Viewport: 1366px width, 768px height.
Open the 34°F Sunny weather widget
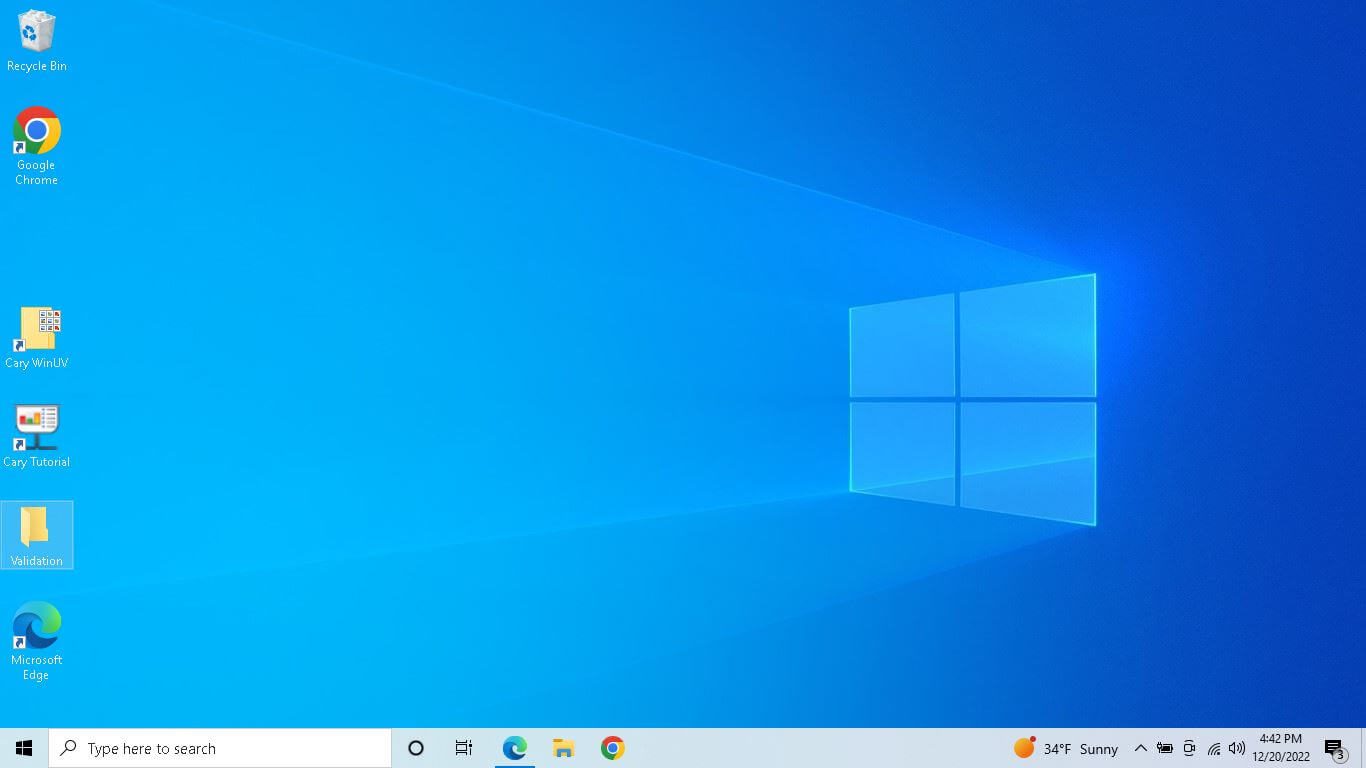click(1066, 748)
